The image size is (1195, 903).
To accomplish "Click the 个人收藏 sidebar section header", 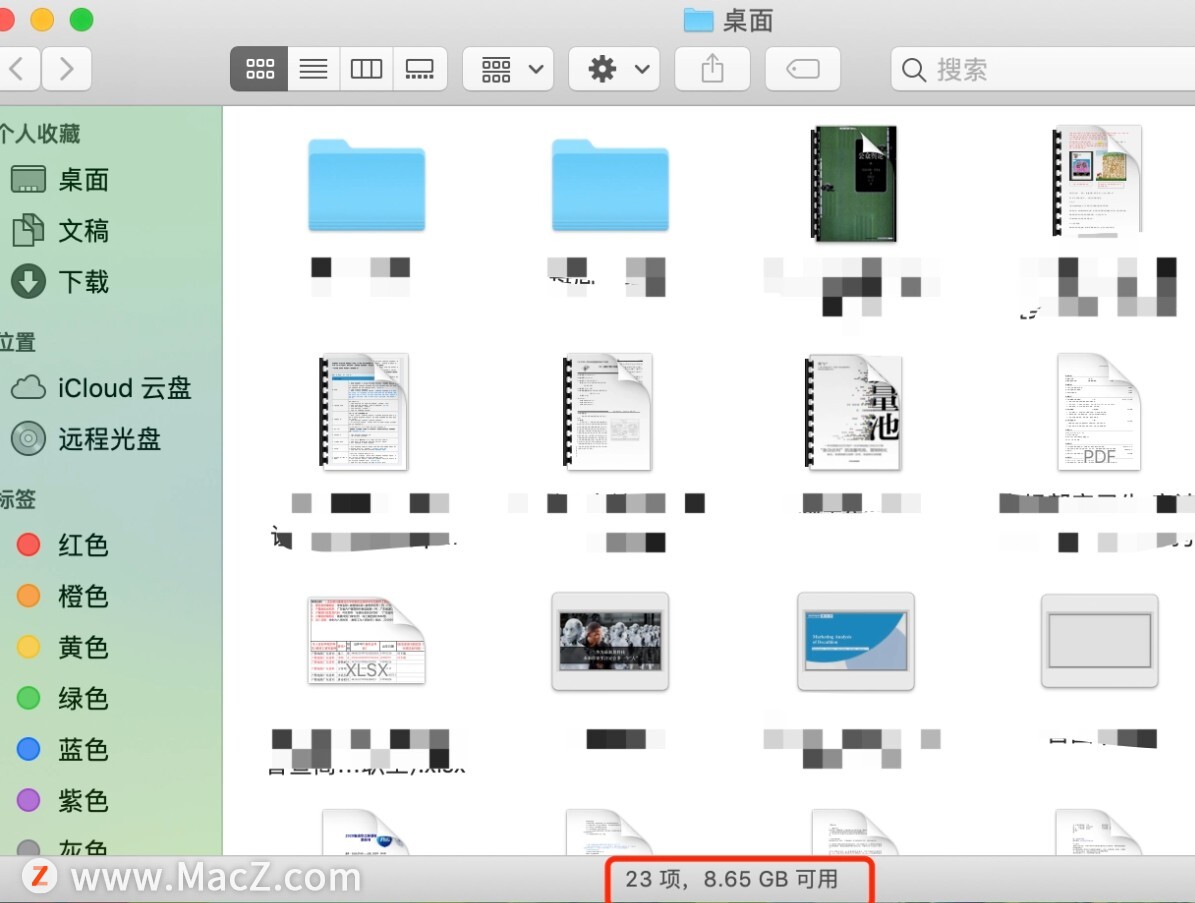I will (40, 134).
